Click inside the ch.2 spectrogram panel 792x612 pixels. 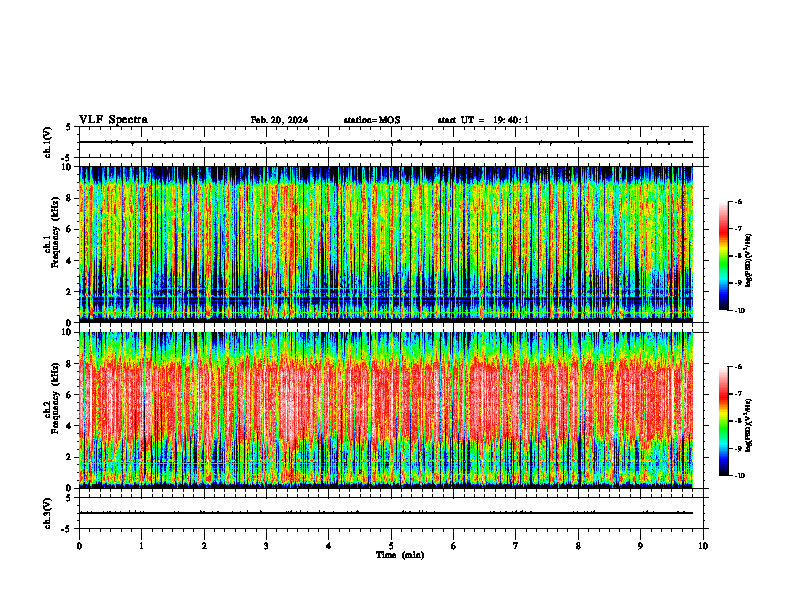coord(386,410)
